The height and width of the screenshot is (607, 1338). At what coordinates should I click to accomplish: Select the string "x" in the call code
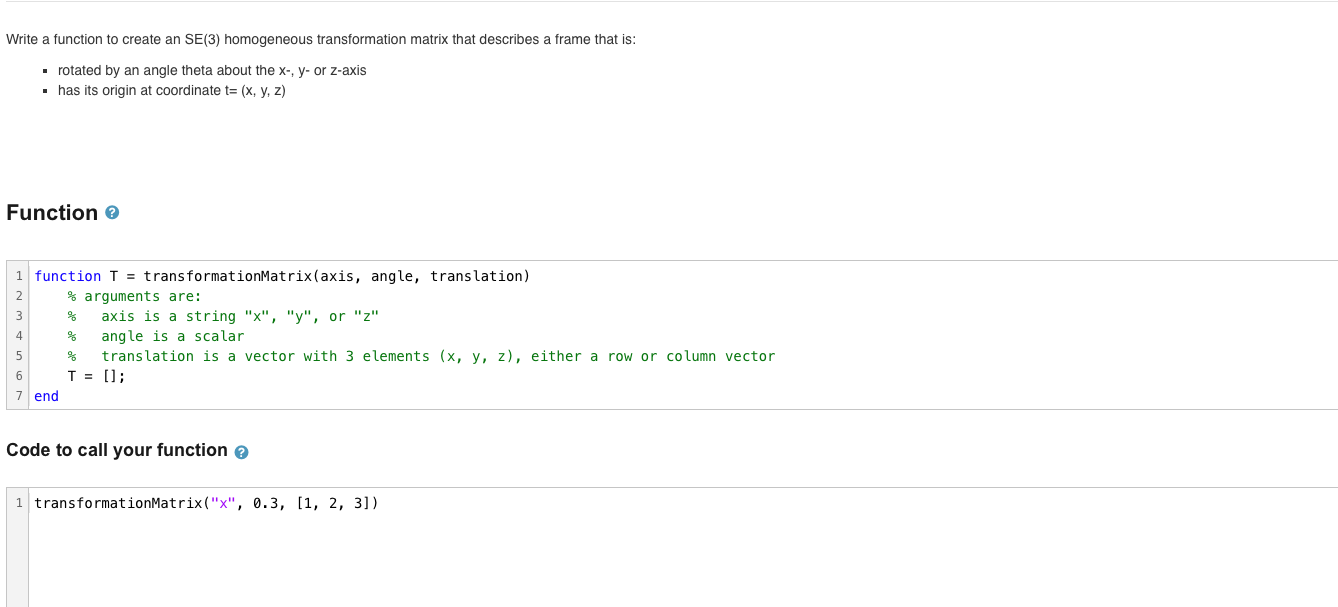point(220,503)
